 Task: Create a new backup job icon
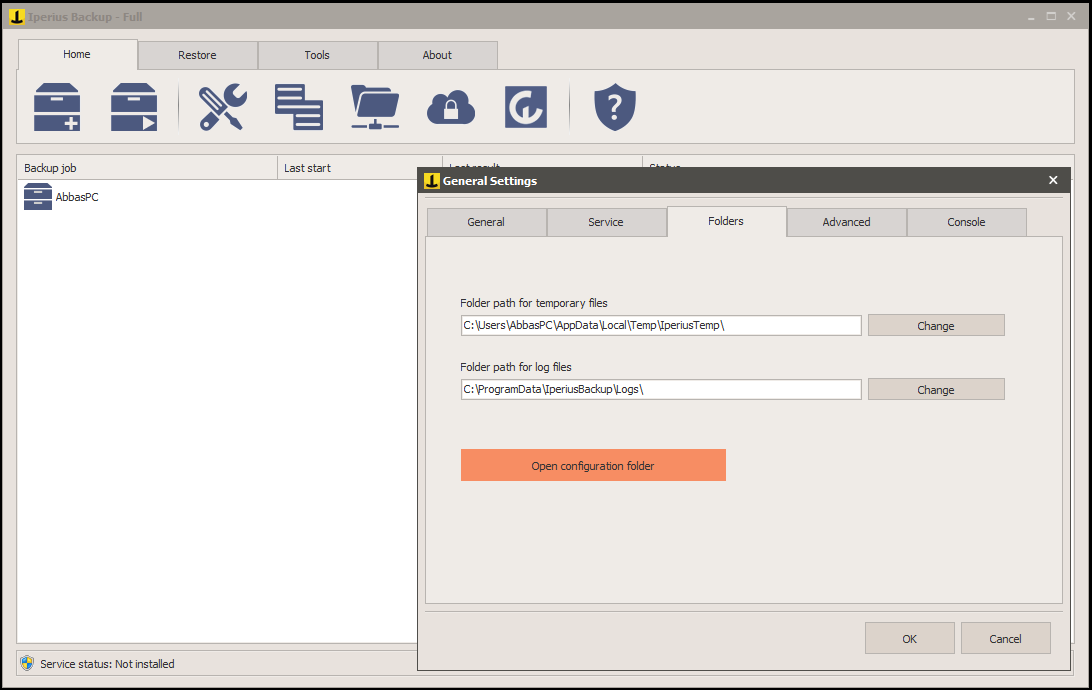coord(57,107)
